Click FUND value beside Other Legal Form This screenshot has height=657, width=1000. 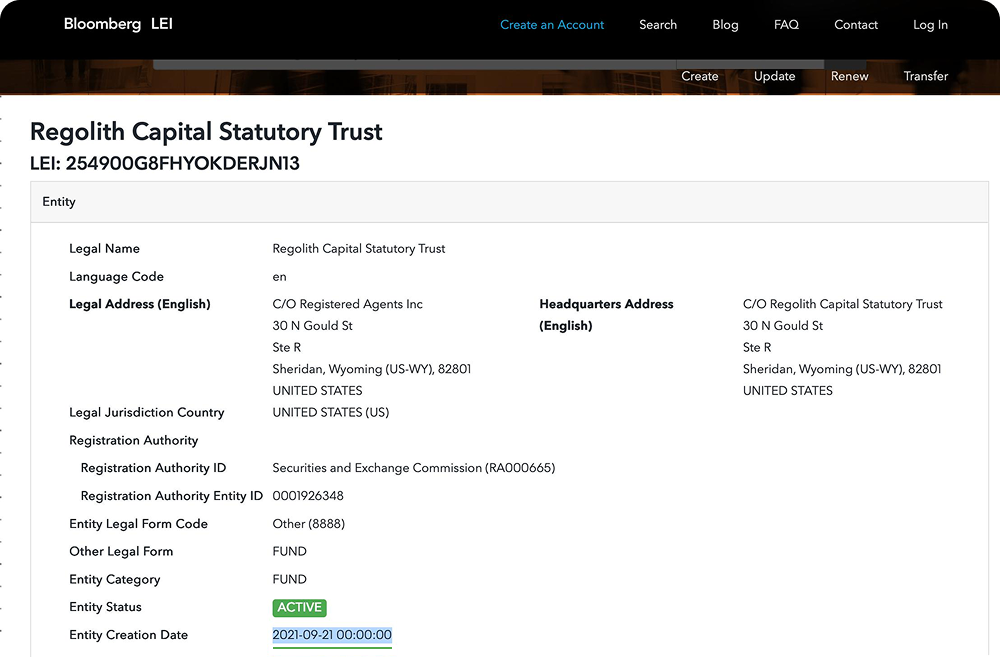point(290,551)
